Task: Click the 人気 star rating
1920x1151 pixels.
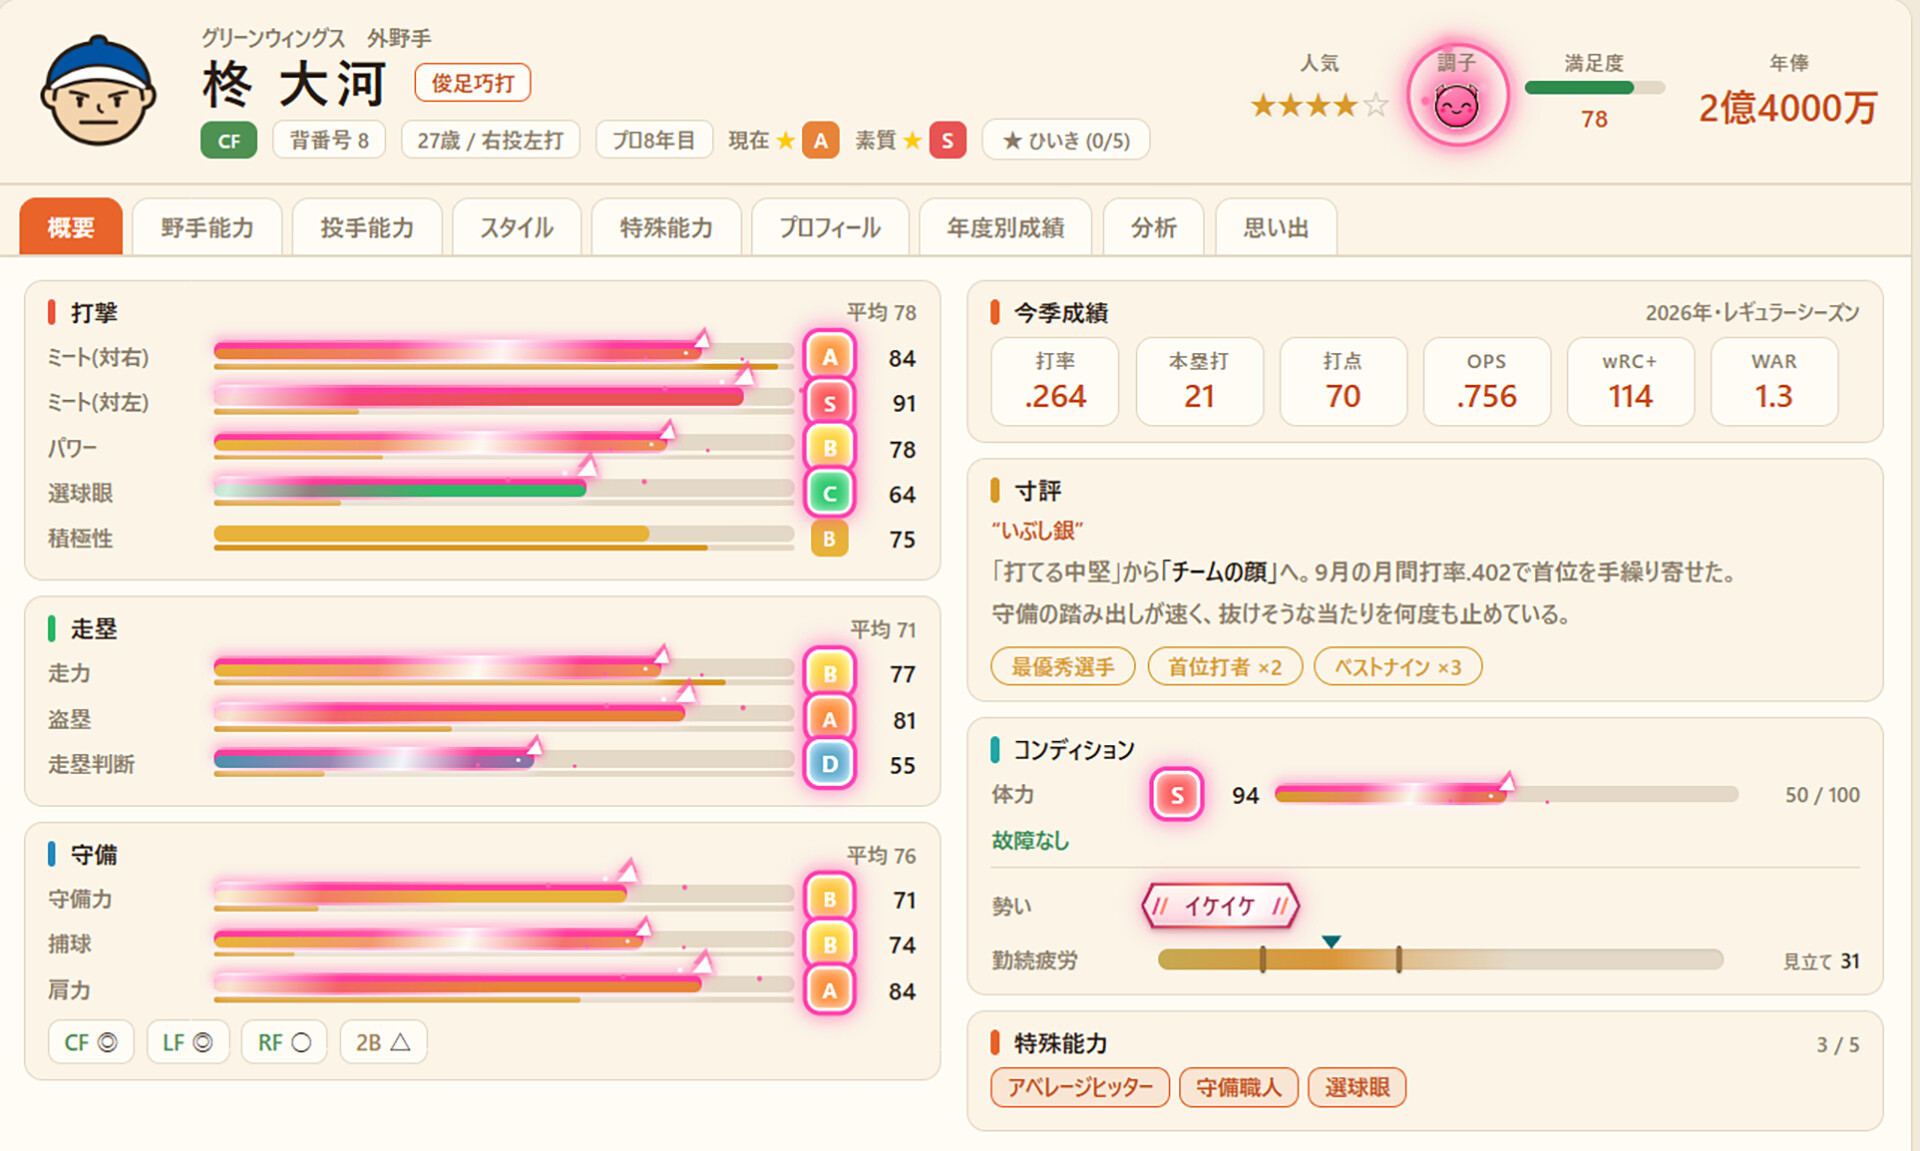Action: point(1319,104)
